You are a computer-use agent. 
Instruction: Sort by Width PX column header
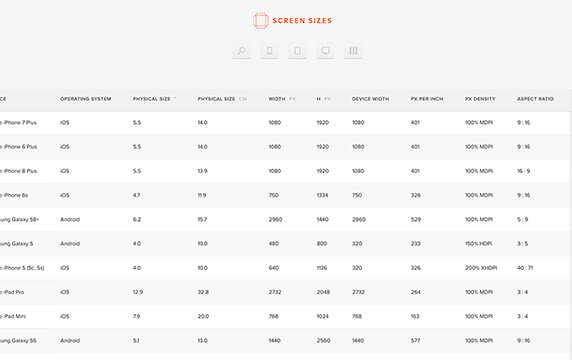pyautogui.click(x=282, y=99)
